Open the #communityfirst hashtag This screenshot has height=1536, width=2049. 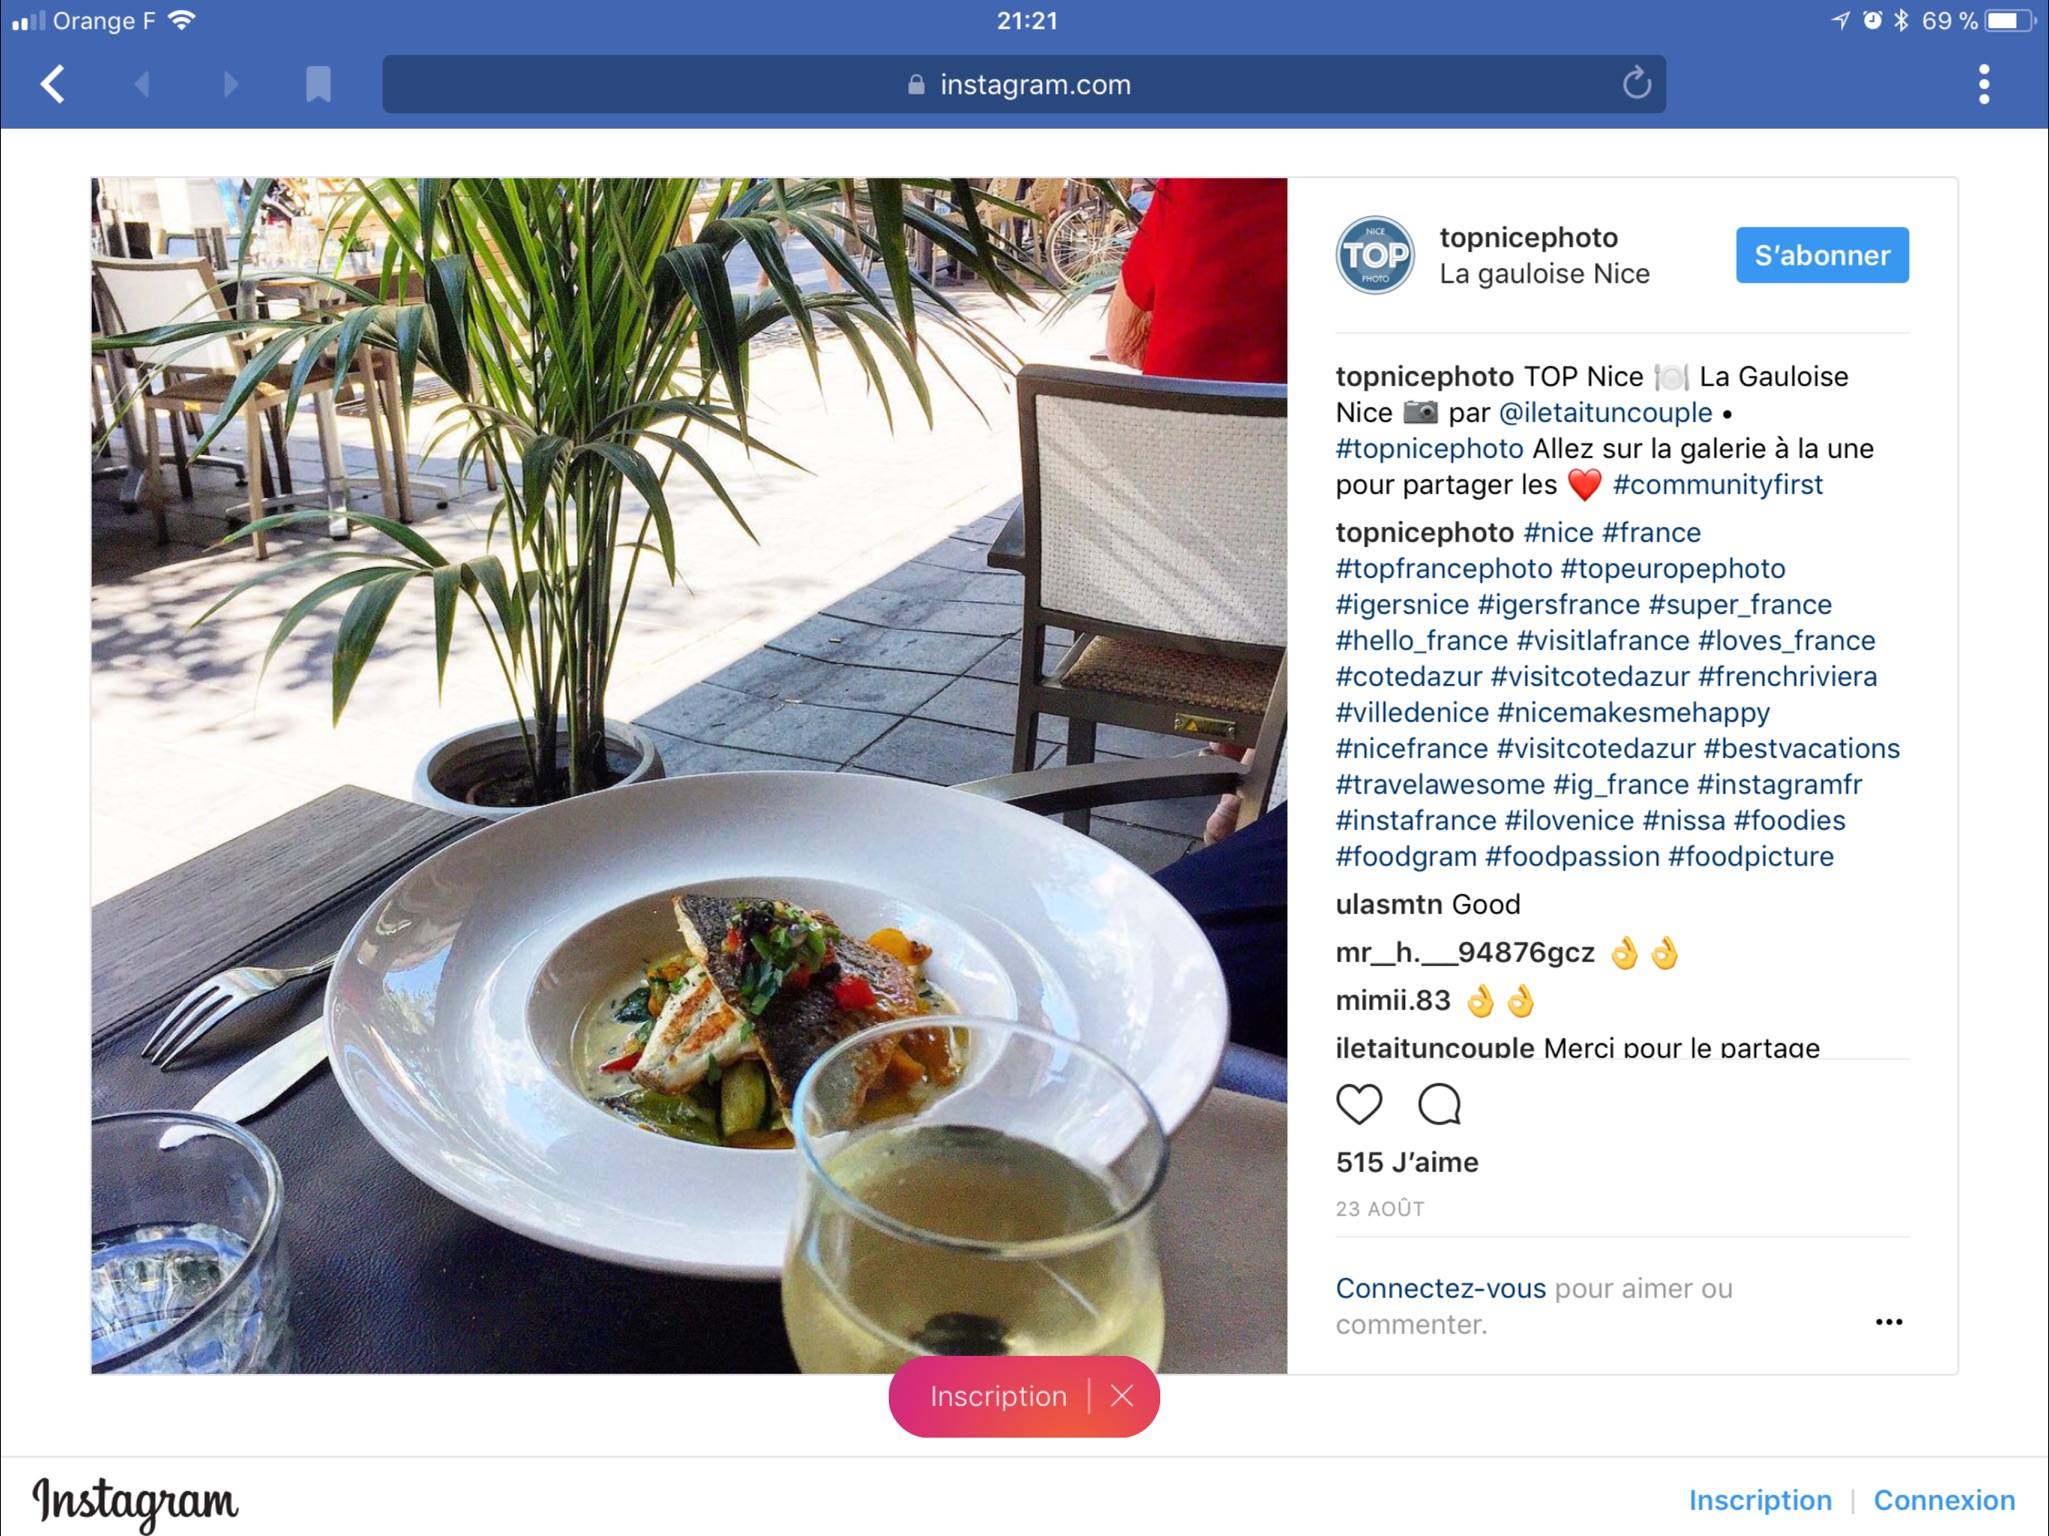point(1717,485)
